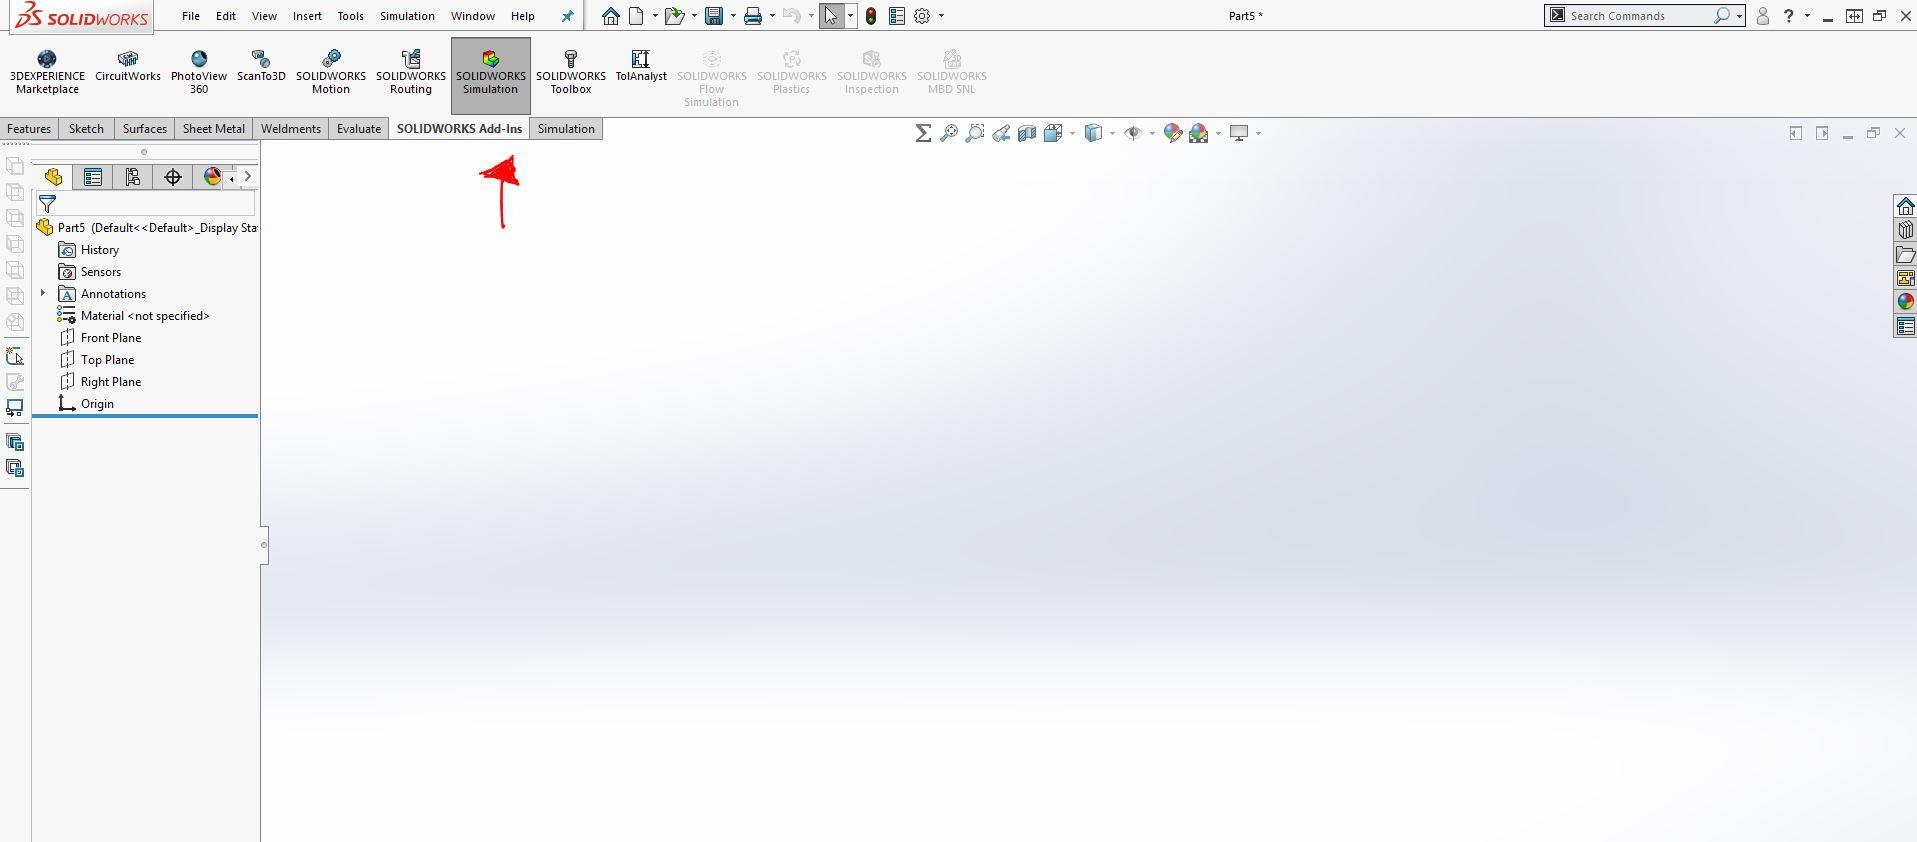Screen dimensions: 1917x842
Task: Click Material <not specified> in the tree
Action: pyautogui.click(x=145, y=316)
